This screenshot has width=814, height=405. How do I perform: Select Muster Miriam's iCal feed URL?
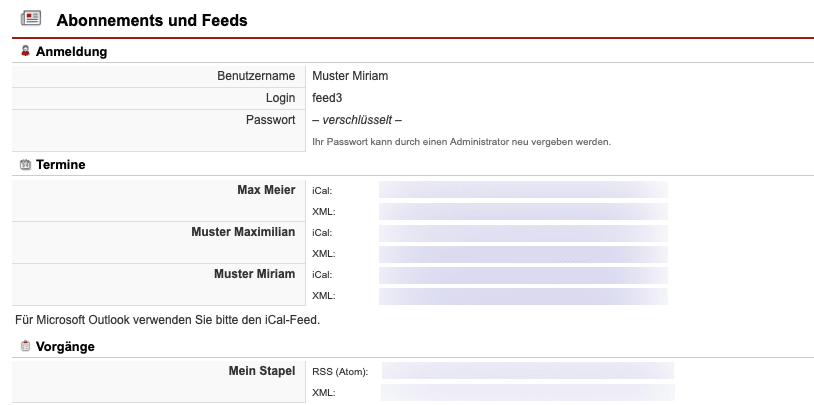[x=523, y=275]
